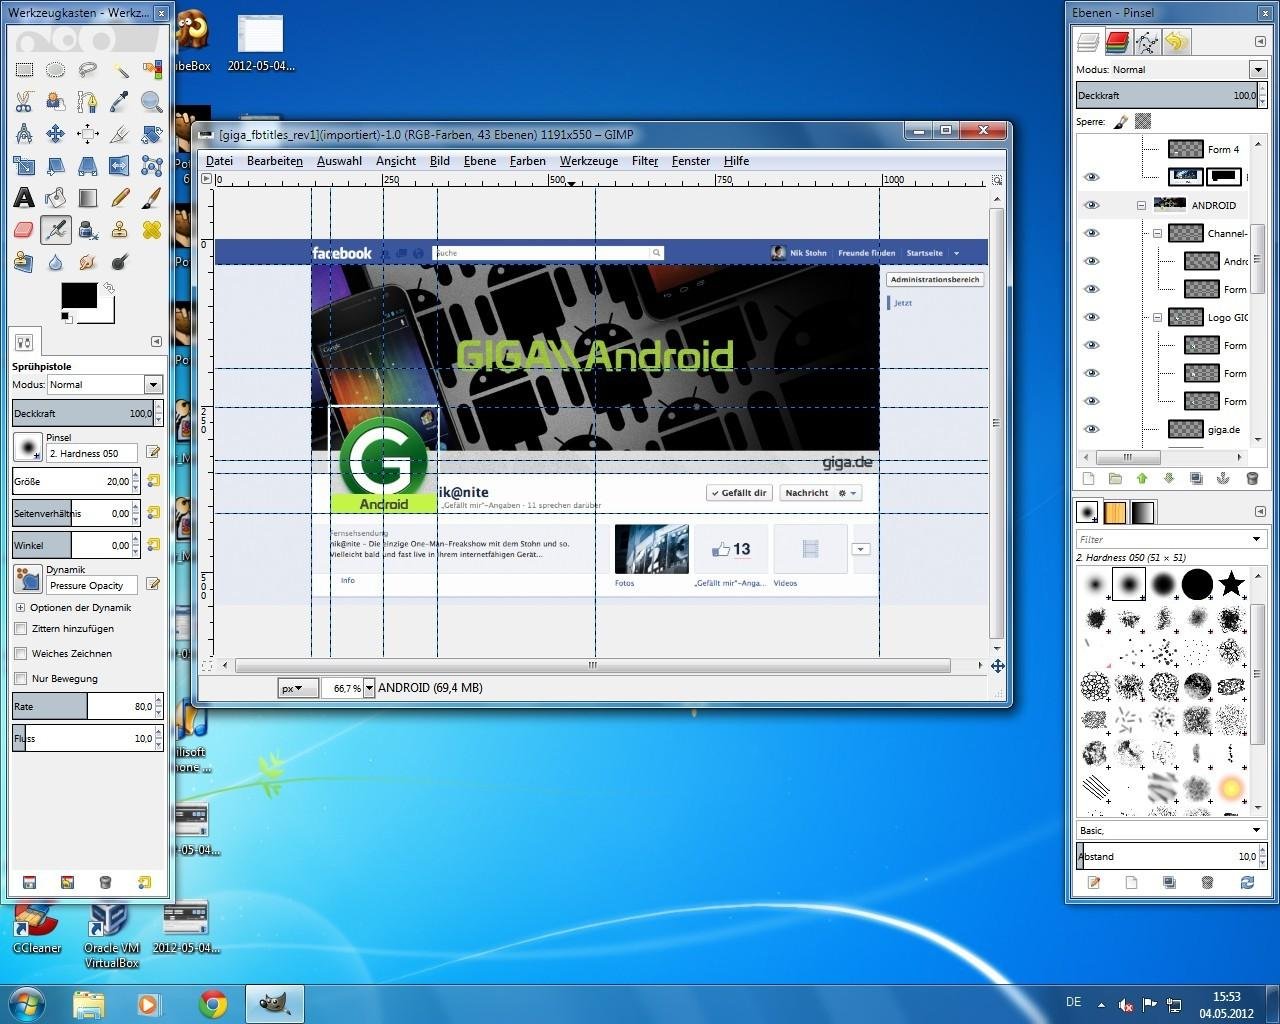1280x1024 pixels.
Task: Select the Ellipse Select tool
Action: pyautogui.click(x=56, y=69)
